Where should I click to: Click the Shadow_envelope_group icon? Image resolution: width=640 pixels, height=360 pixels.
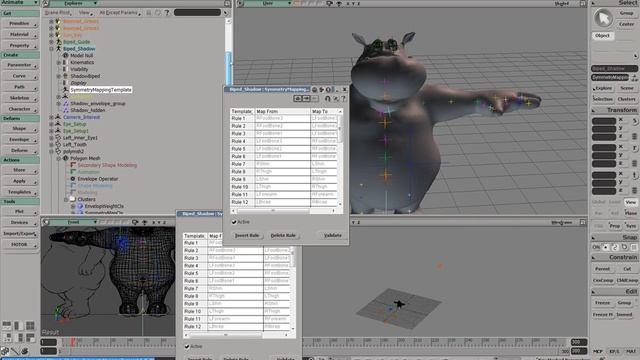point(65,104)
